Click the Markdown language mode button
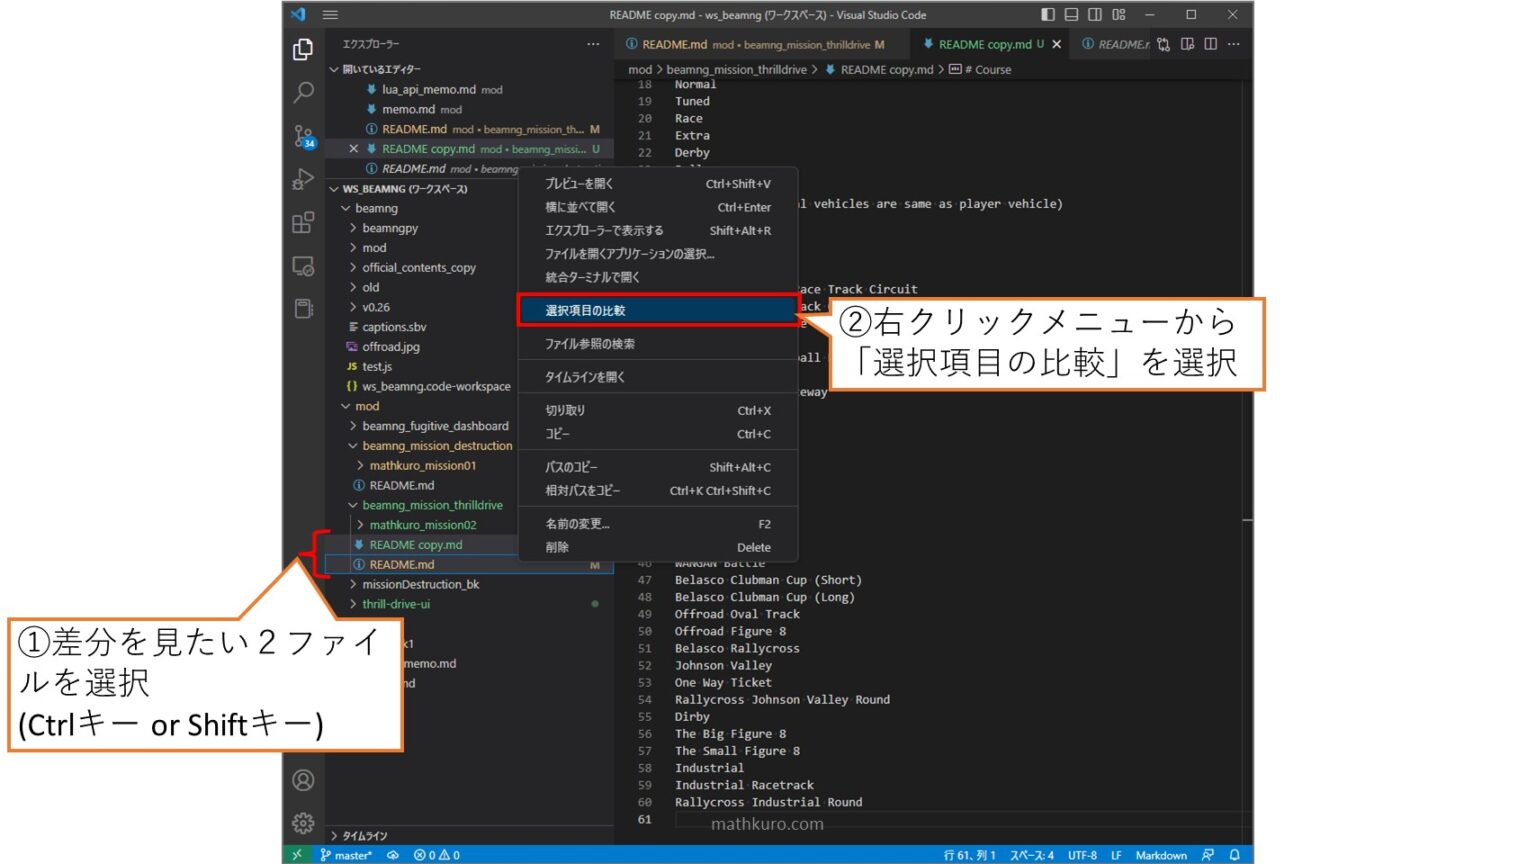1536x864 pixels. [1160, 855]
